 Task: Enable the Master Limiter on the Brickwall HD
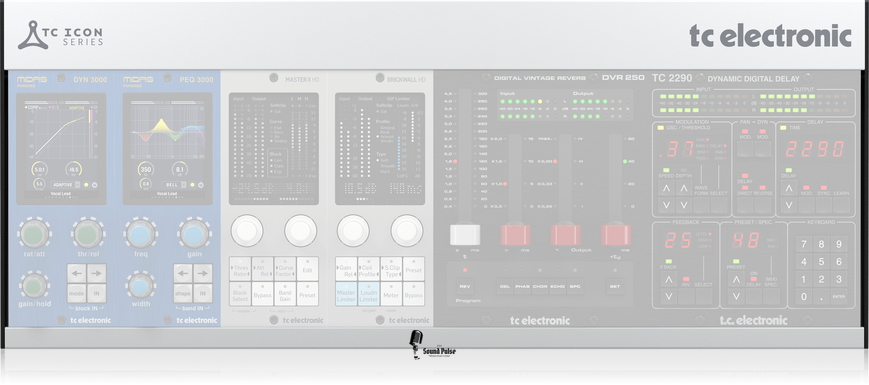pos(346,294)
